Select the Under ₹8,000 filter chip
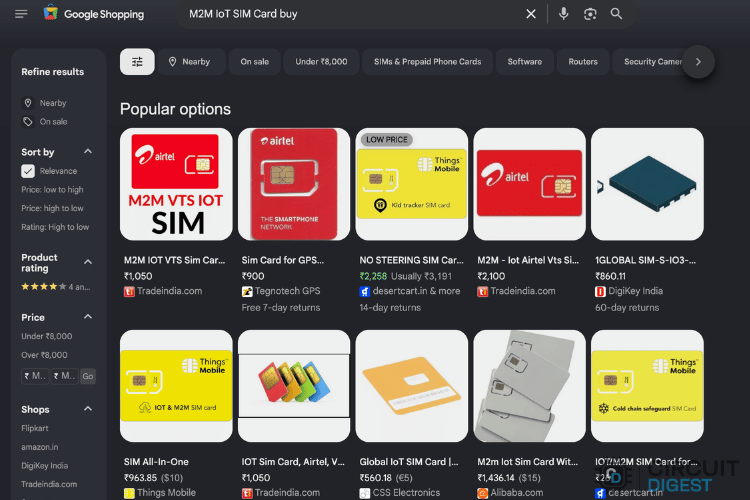This screenshot has width=750, height=500. 321,62
